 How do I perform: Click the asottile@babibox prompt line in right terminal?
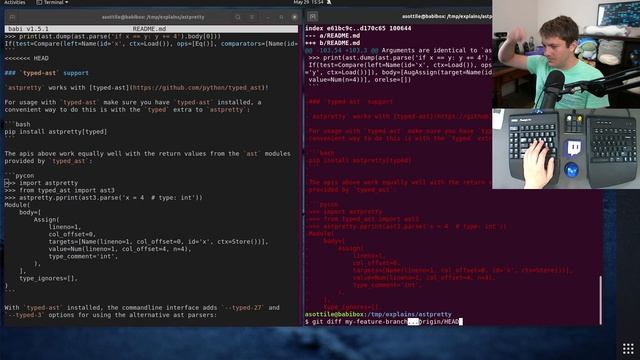[378, 315]
